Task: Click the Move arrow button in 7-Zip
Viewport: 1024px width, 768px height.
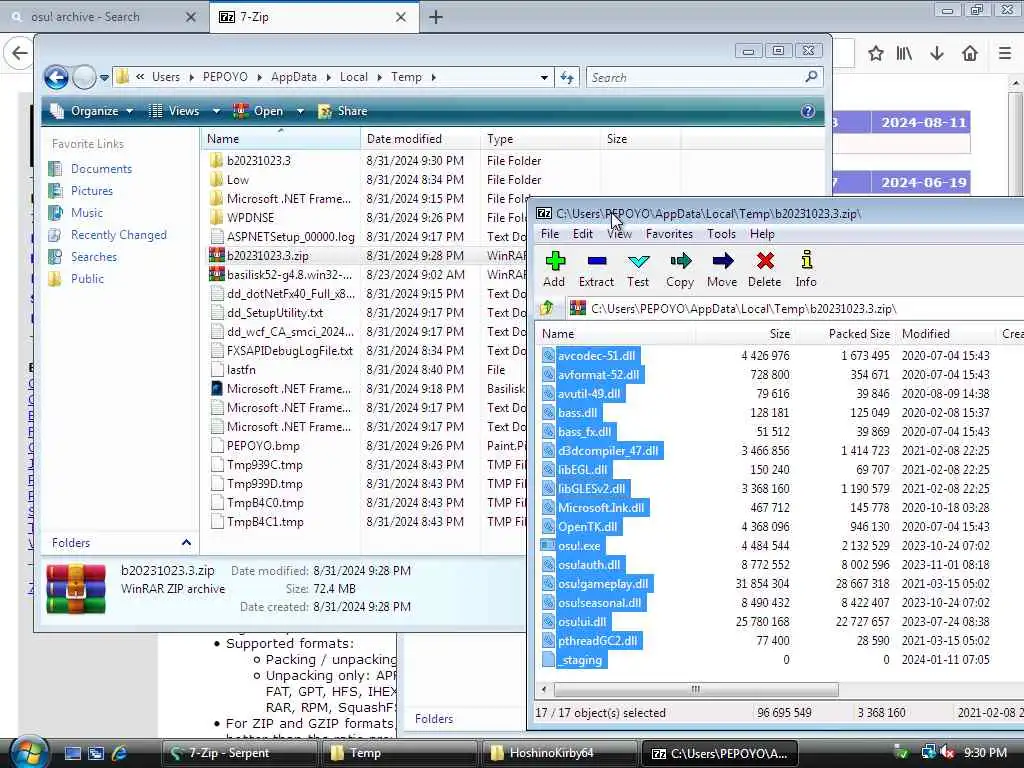Action: 722,269
